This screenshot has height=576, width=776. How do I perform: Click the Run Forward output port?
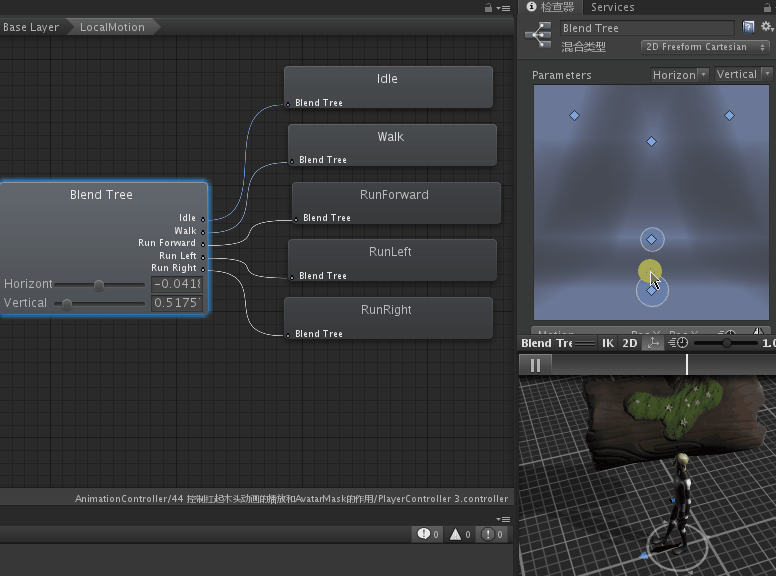point(203,244)
